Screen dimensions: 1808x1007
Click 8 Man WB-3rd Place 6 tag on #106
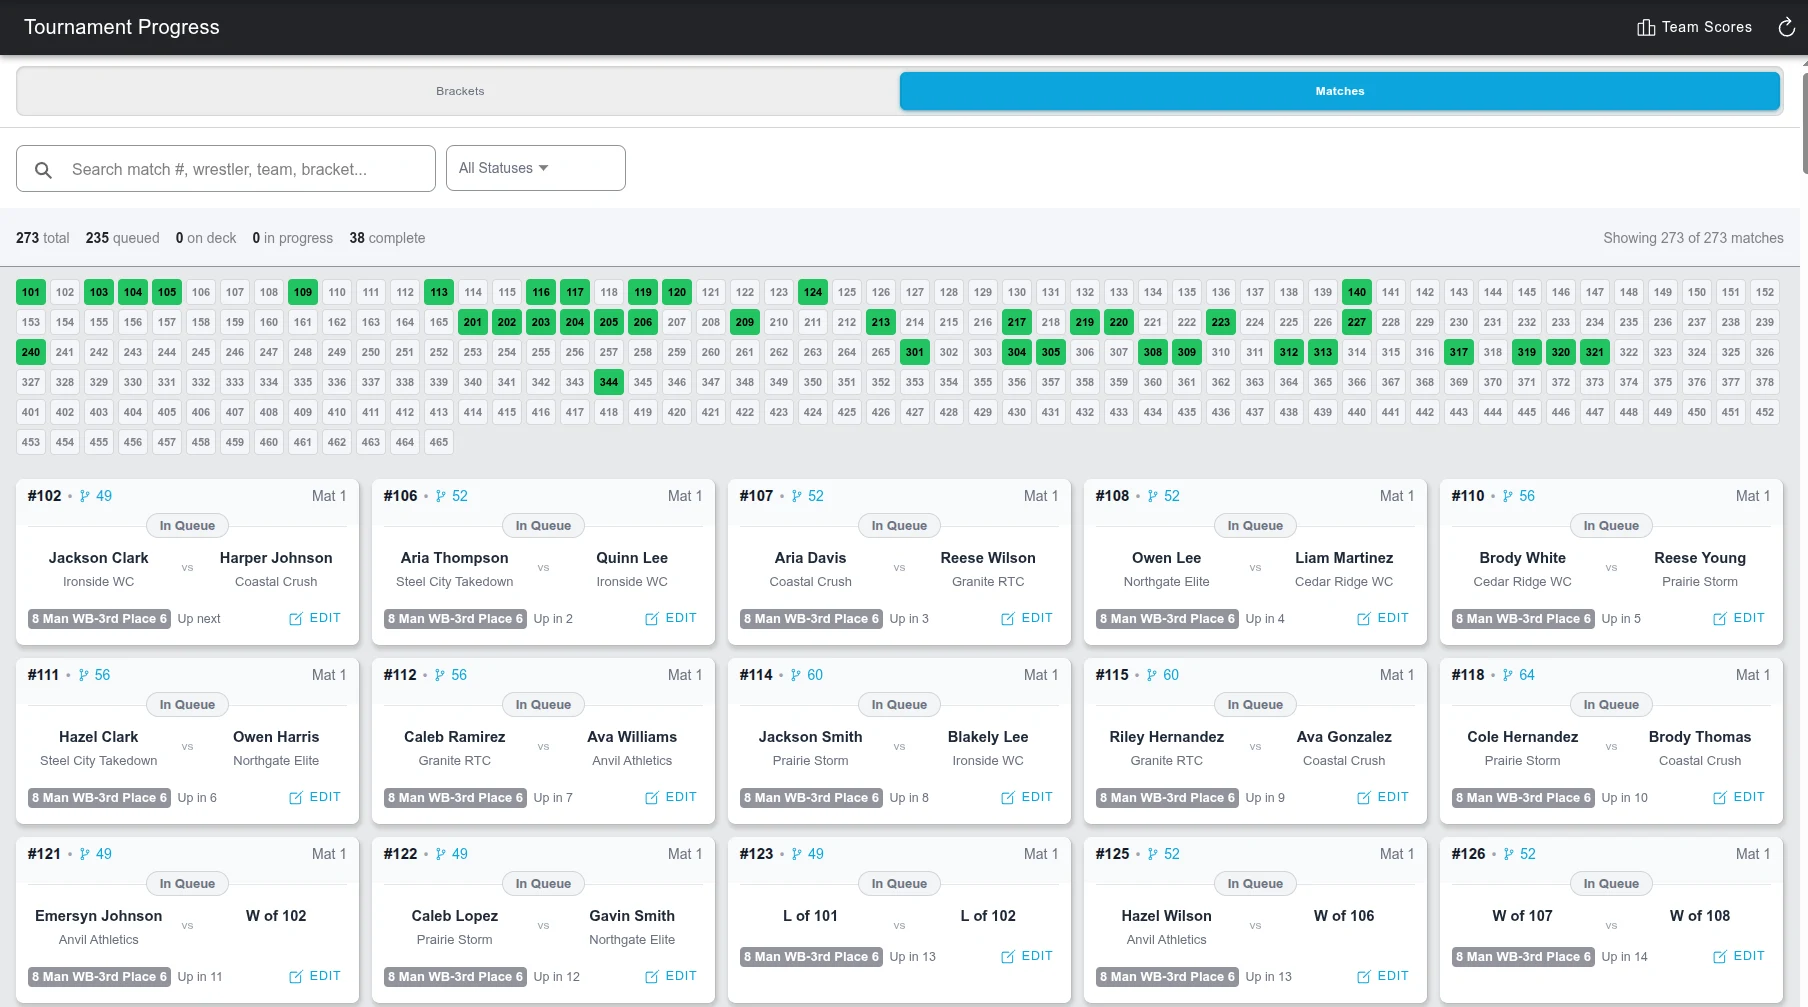pos(455,619)
